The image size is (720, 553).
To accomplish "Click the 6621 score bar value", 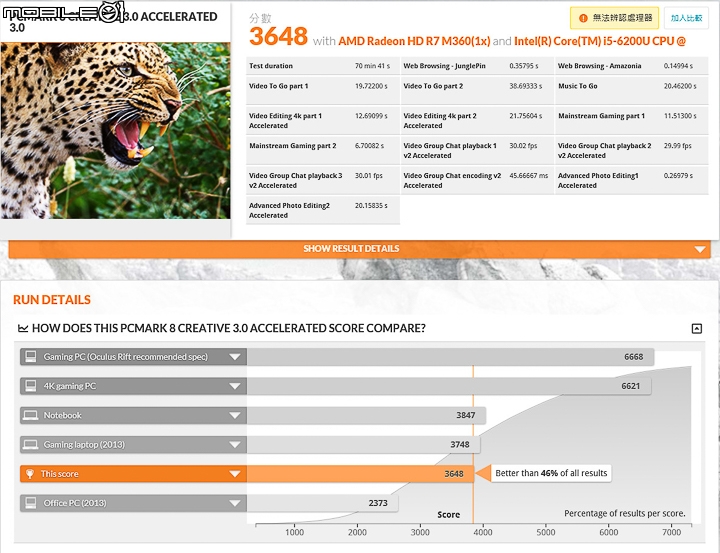I will pyautogui.click(x=630, y=386).
